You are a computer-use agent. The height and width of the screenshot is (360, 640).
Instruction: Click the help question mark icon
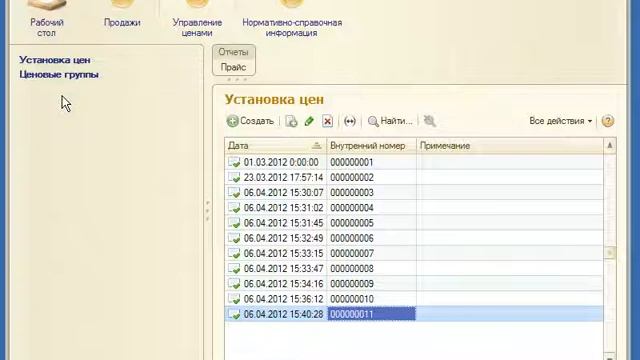pos(608,121)
